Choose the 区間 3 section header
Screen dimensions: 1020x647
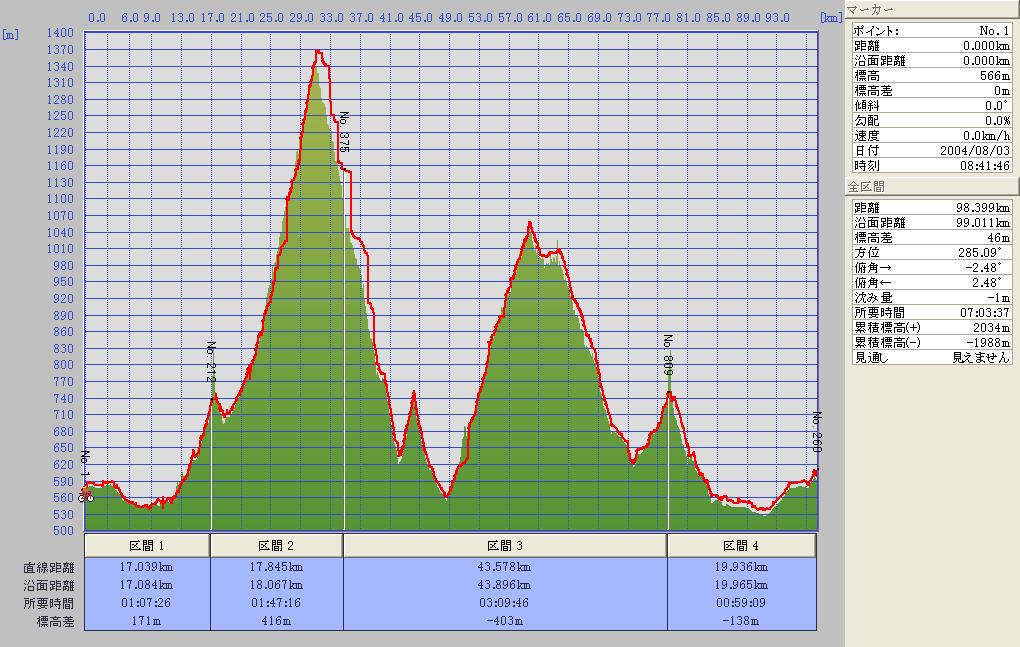pos(504,546)
